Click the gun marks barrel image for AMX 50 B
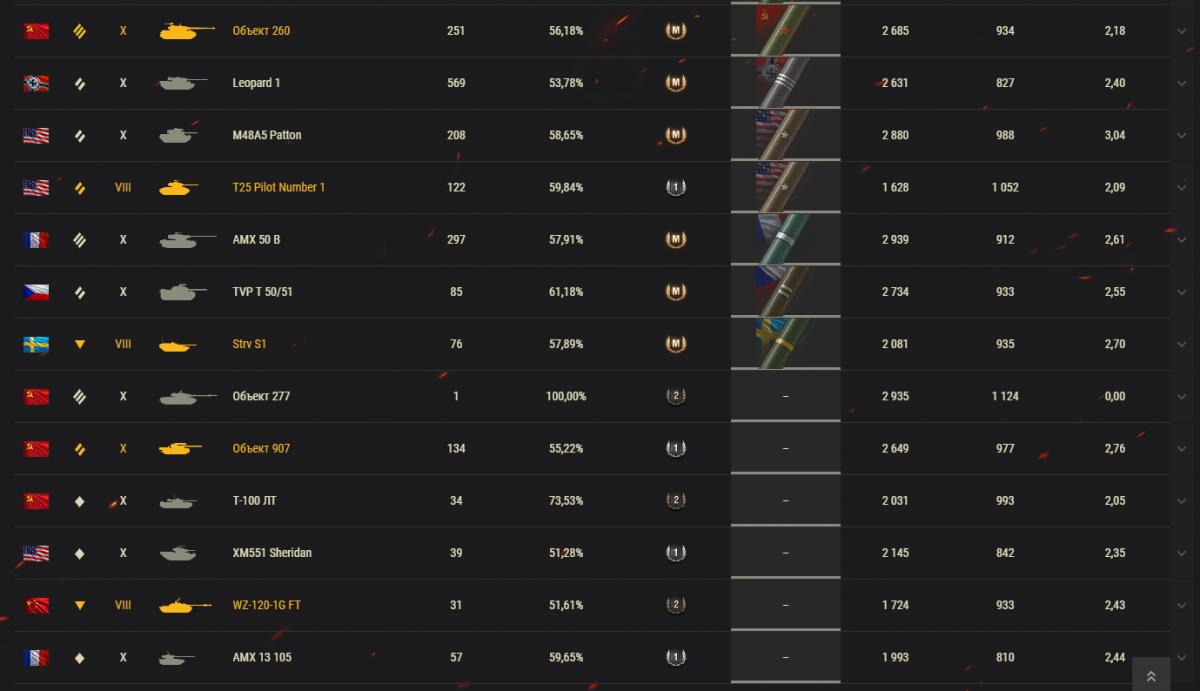Screen dimensions: 1200x691 [x=785, y=240]
